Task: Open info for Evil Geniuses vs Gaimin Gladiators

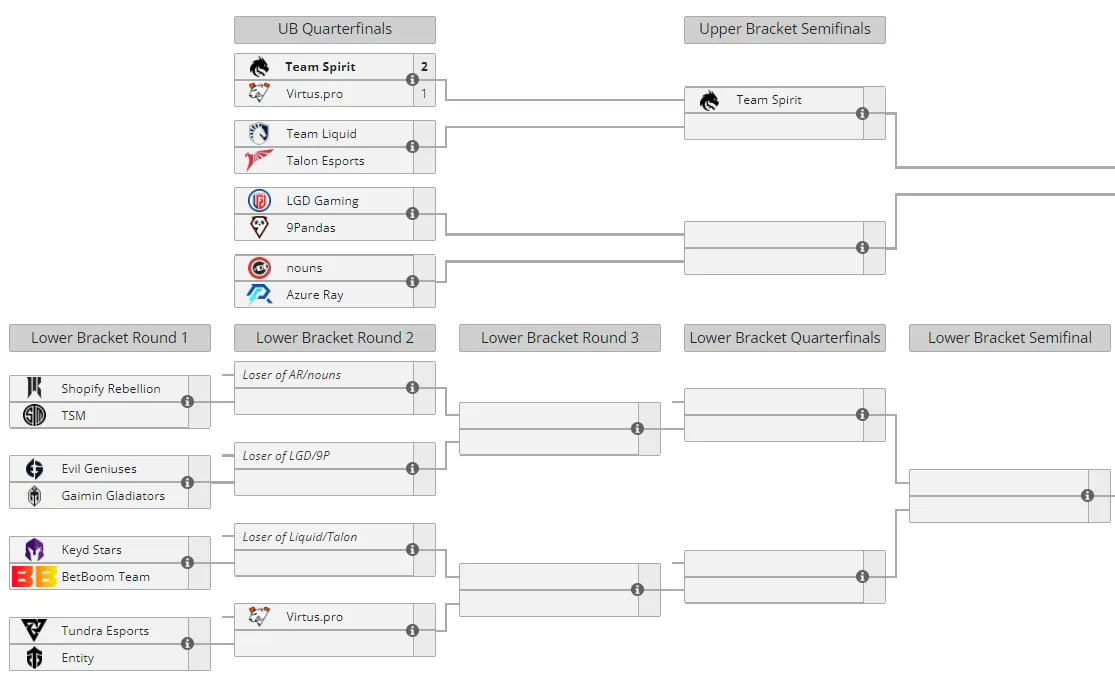Action: click(188, 482)
